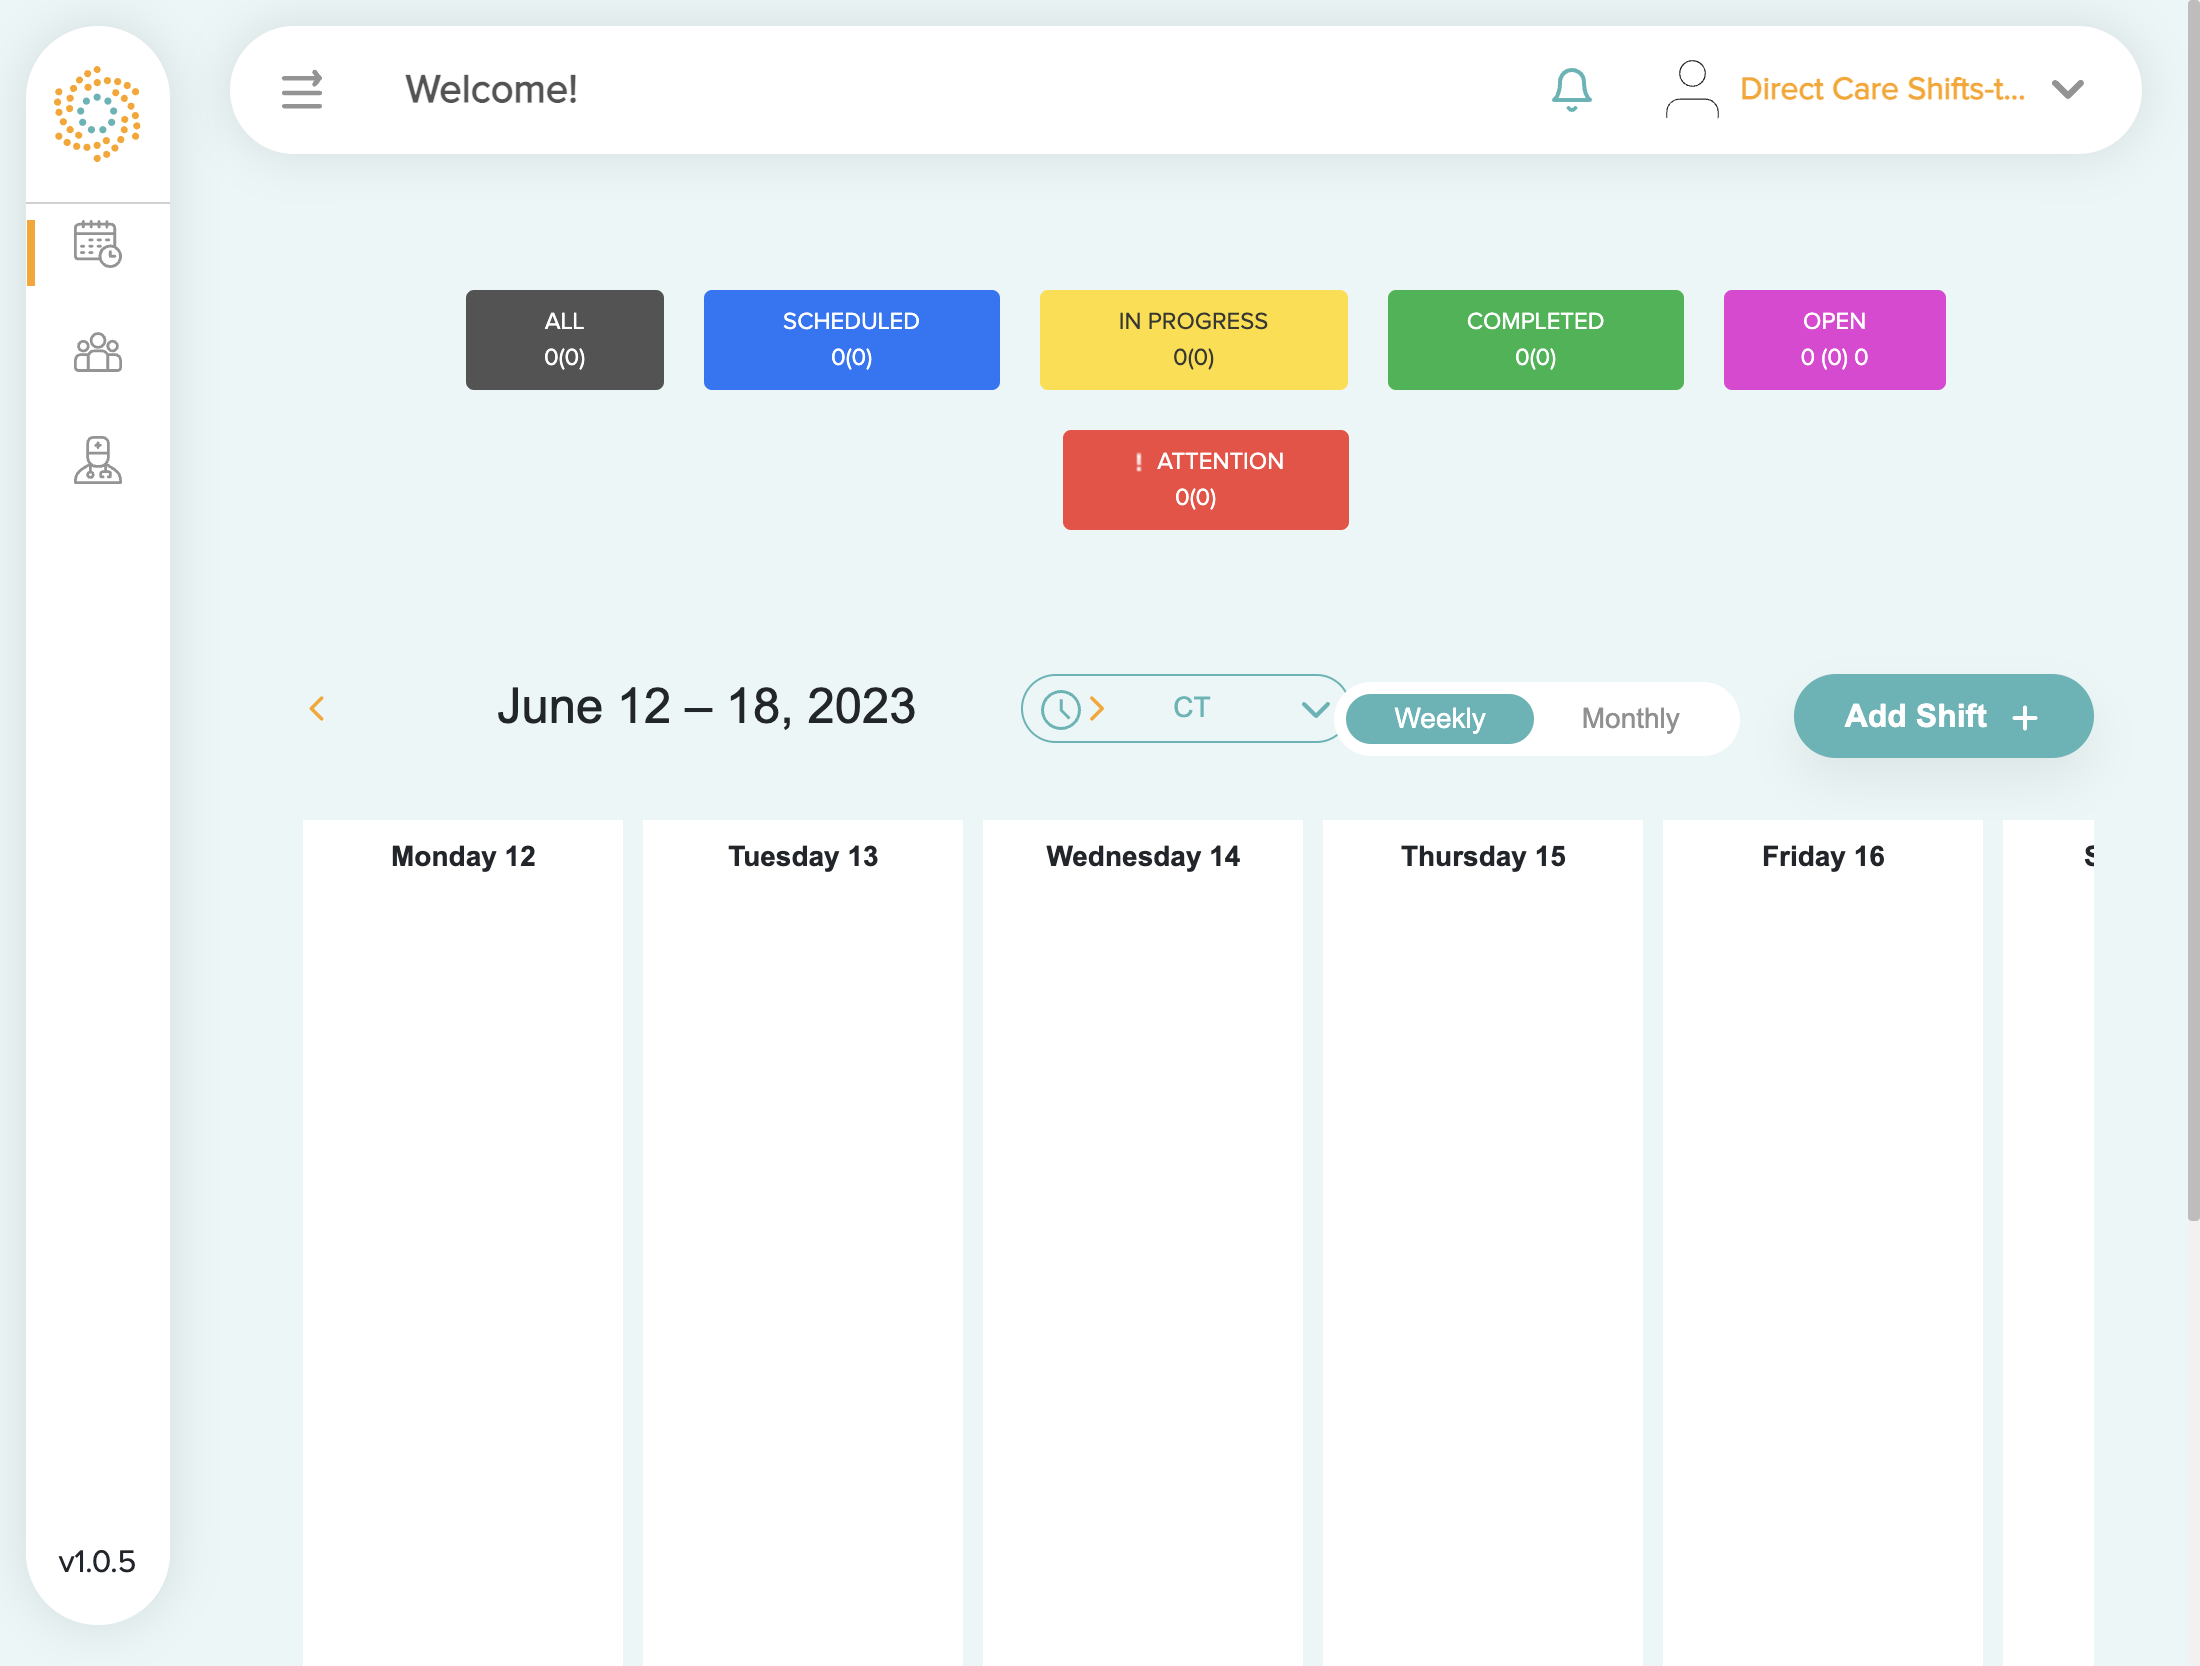Expand the Direct Care Shifts account menu
The width and height of the screenshot is (2200, 1666).
(x=2067, y=90)
